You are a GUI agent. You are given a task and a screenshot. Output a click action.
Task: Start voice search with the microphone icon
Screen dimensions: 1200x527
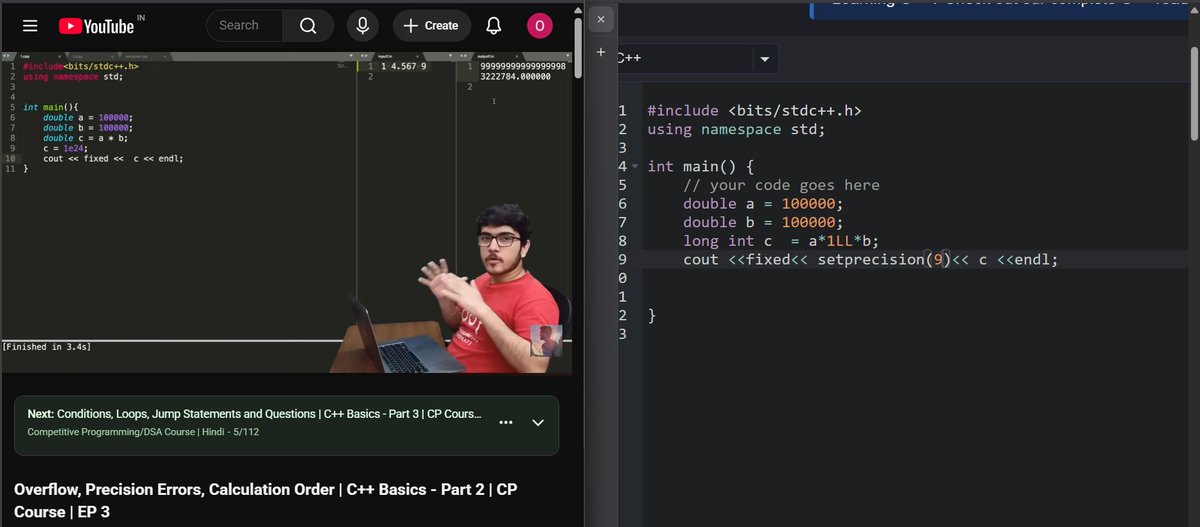363,26
